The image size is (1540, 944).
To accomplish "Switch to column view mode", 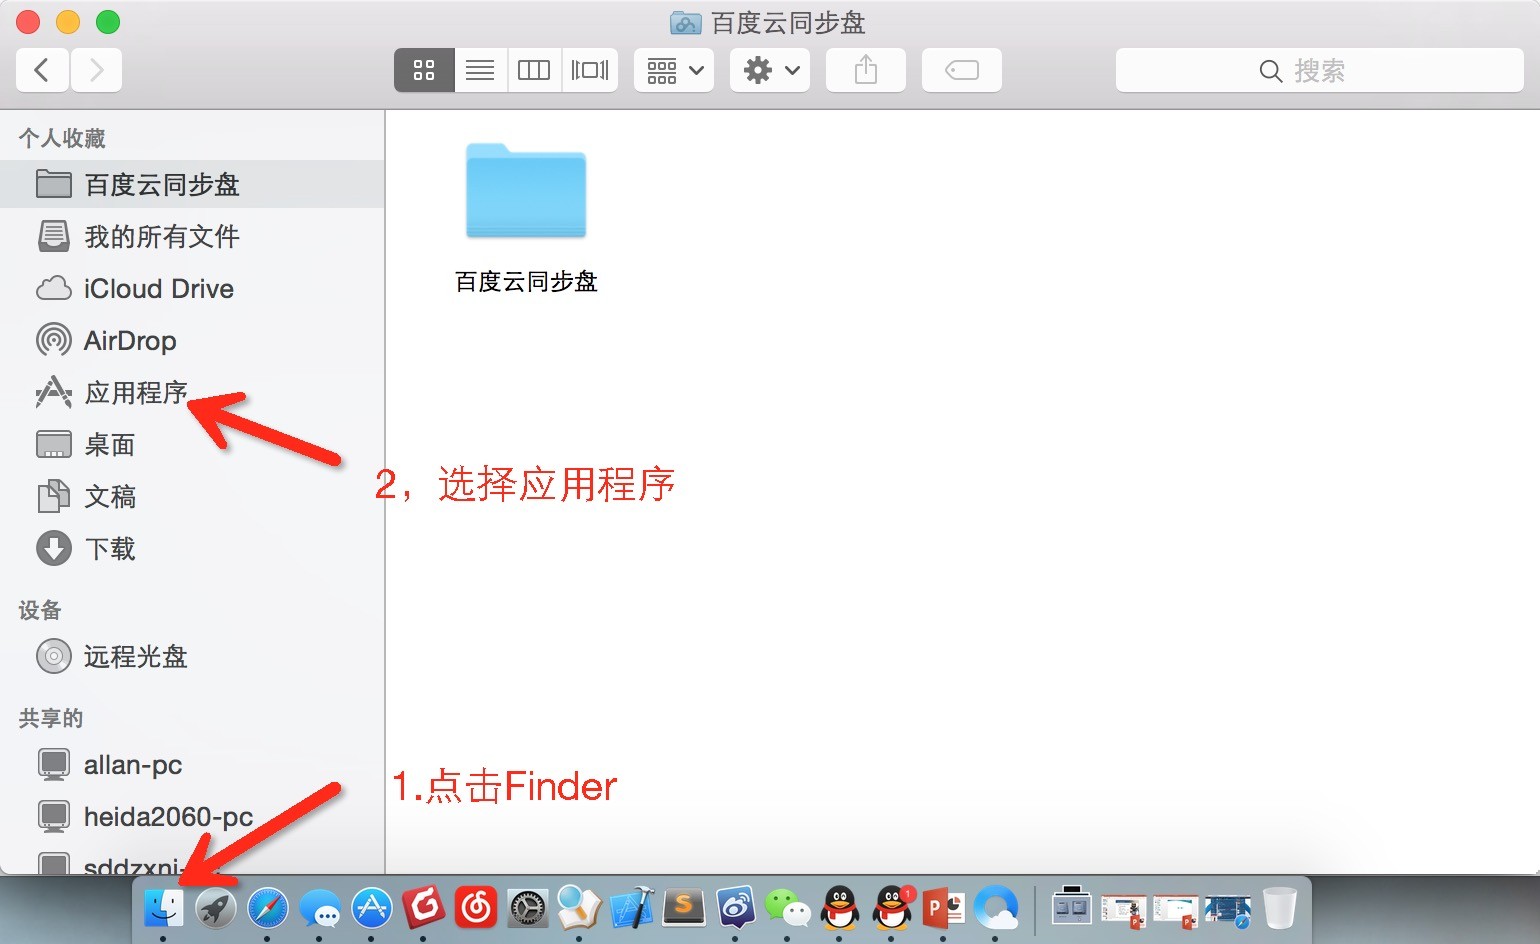I will [x=534, y=70].
